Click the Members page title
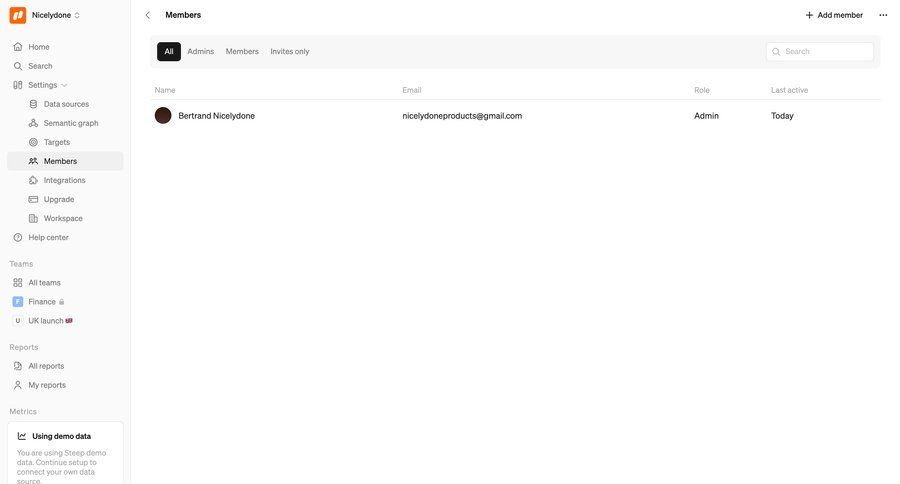This screenshot has height=484, width=900. [183, 15]
